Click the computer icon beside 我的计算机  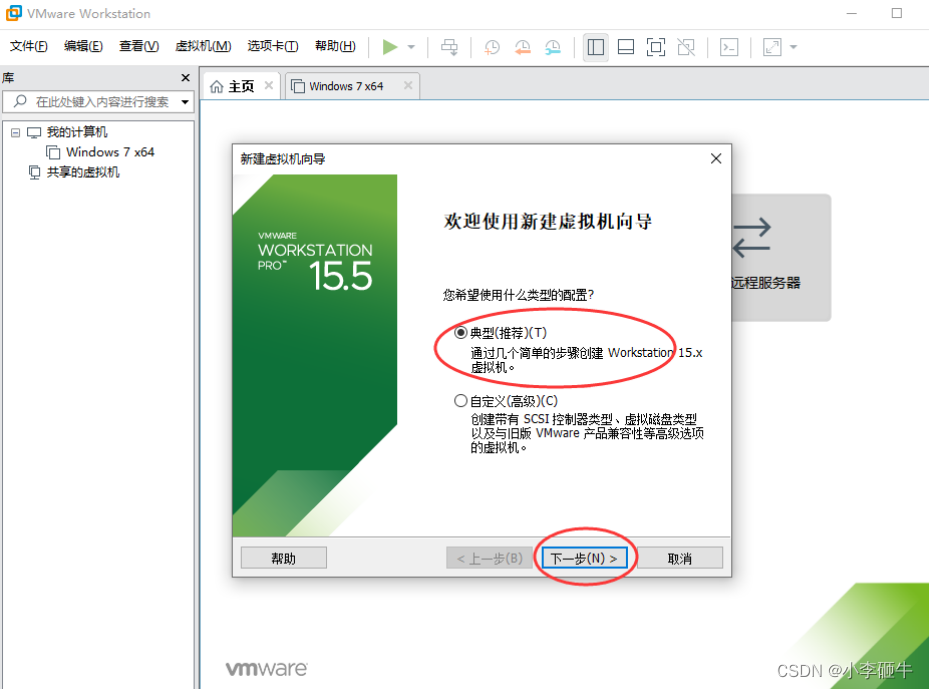(34, 132)
